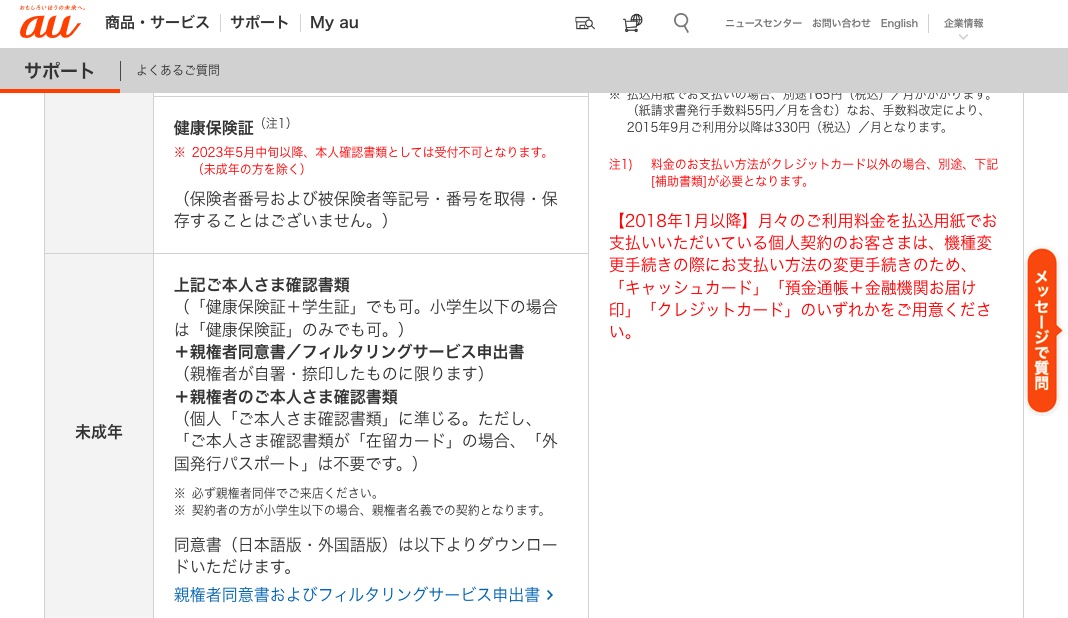Open メッセージで質問 chat button
The image size is (1068, 618).
[1042, 330]
